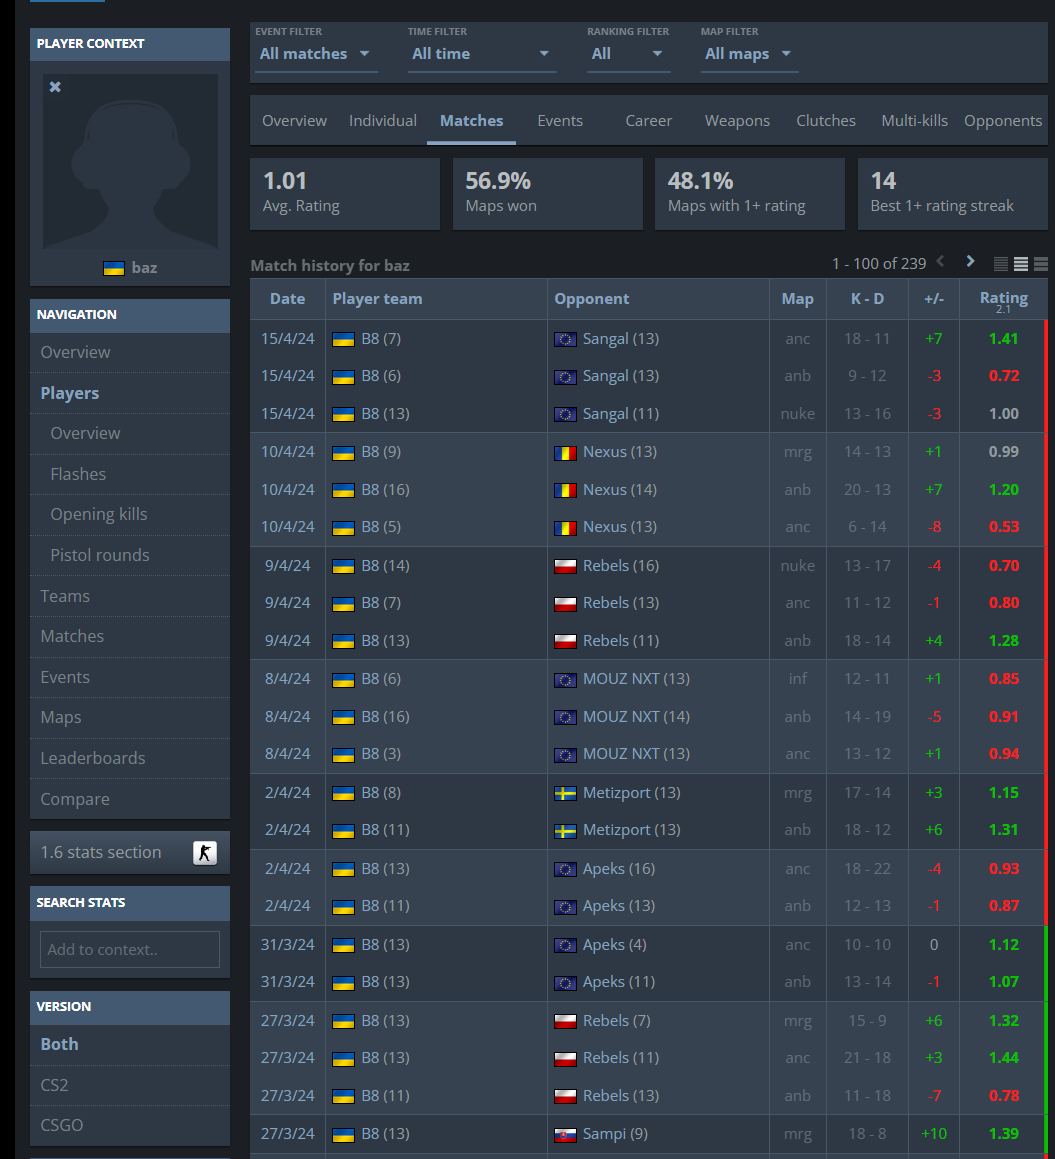Remove baz from player context with X
Image resolution: width=1055 pixels, height=1159 pixels.
point(55,87)
